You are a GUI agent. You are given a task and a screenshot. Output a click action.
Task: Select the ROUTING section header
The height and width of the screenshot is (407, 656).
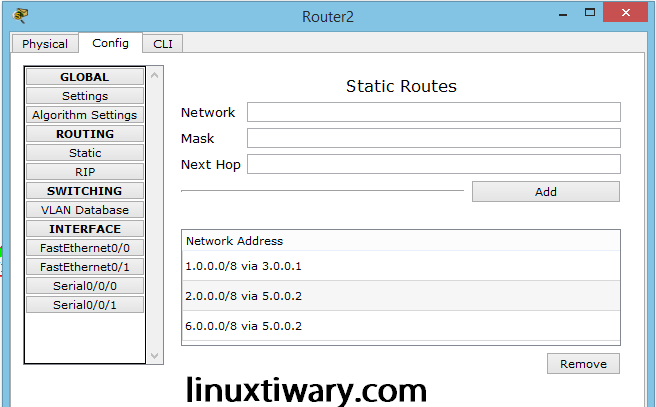[85, 134]
